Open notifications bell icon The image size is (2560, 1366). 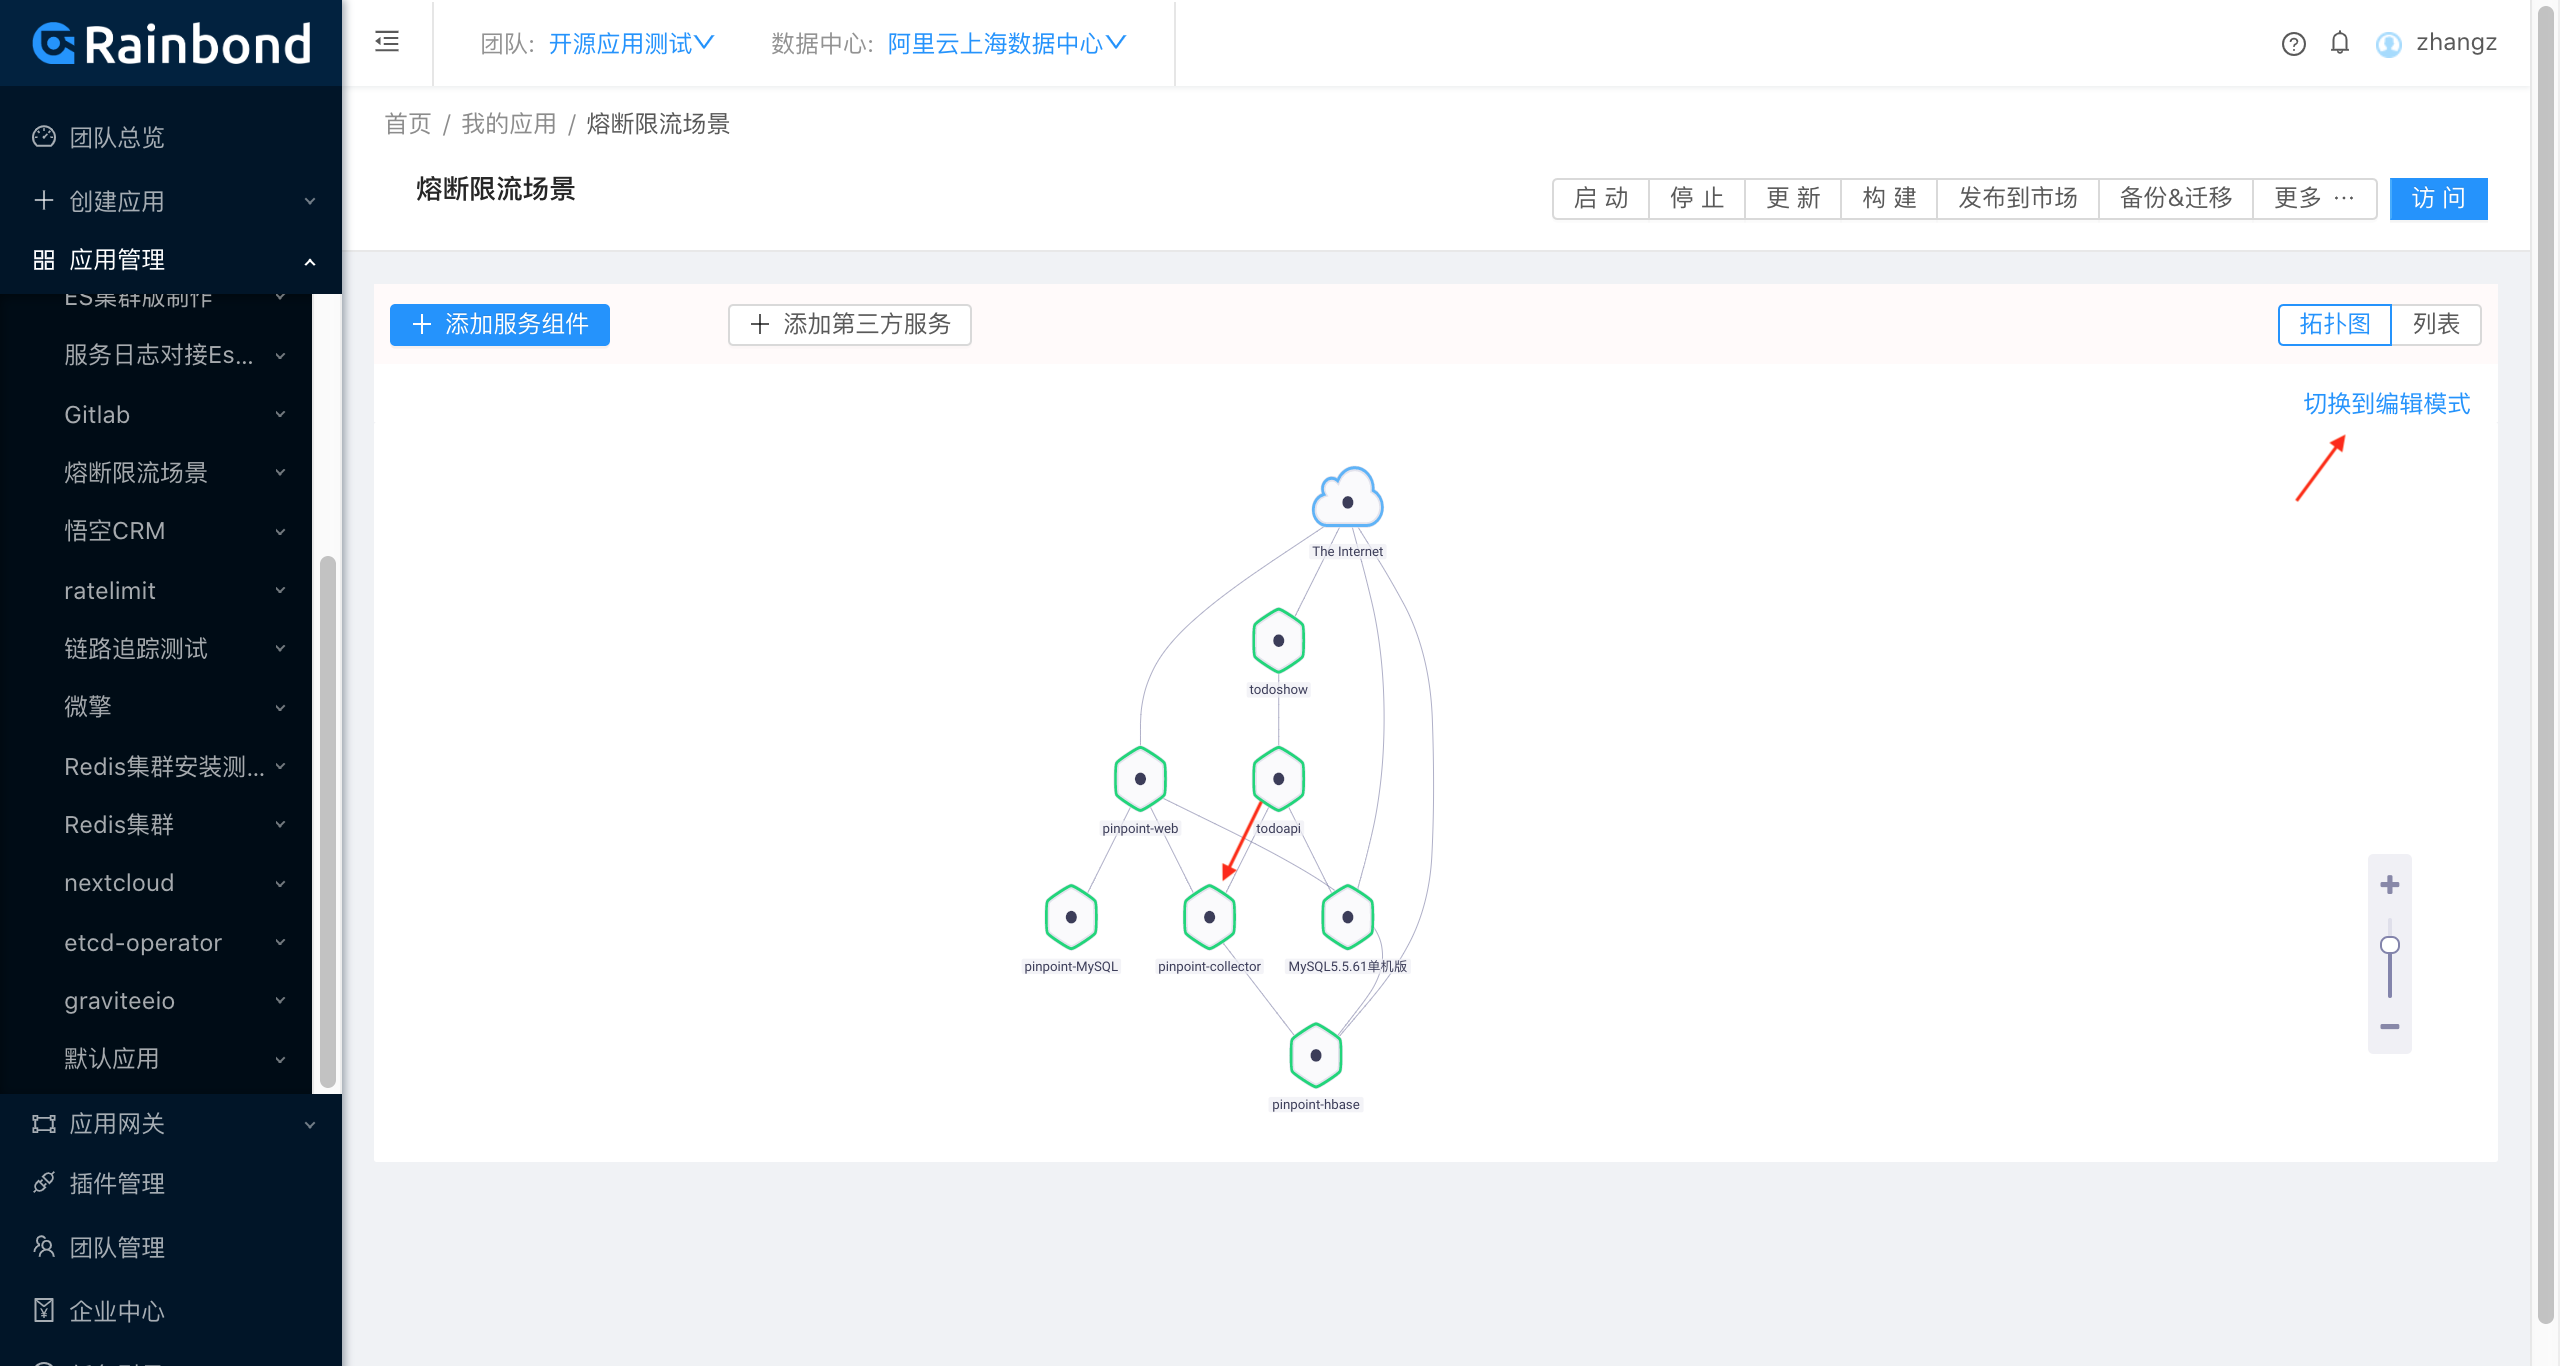(x=2340, y=43)
